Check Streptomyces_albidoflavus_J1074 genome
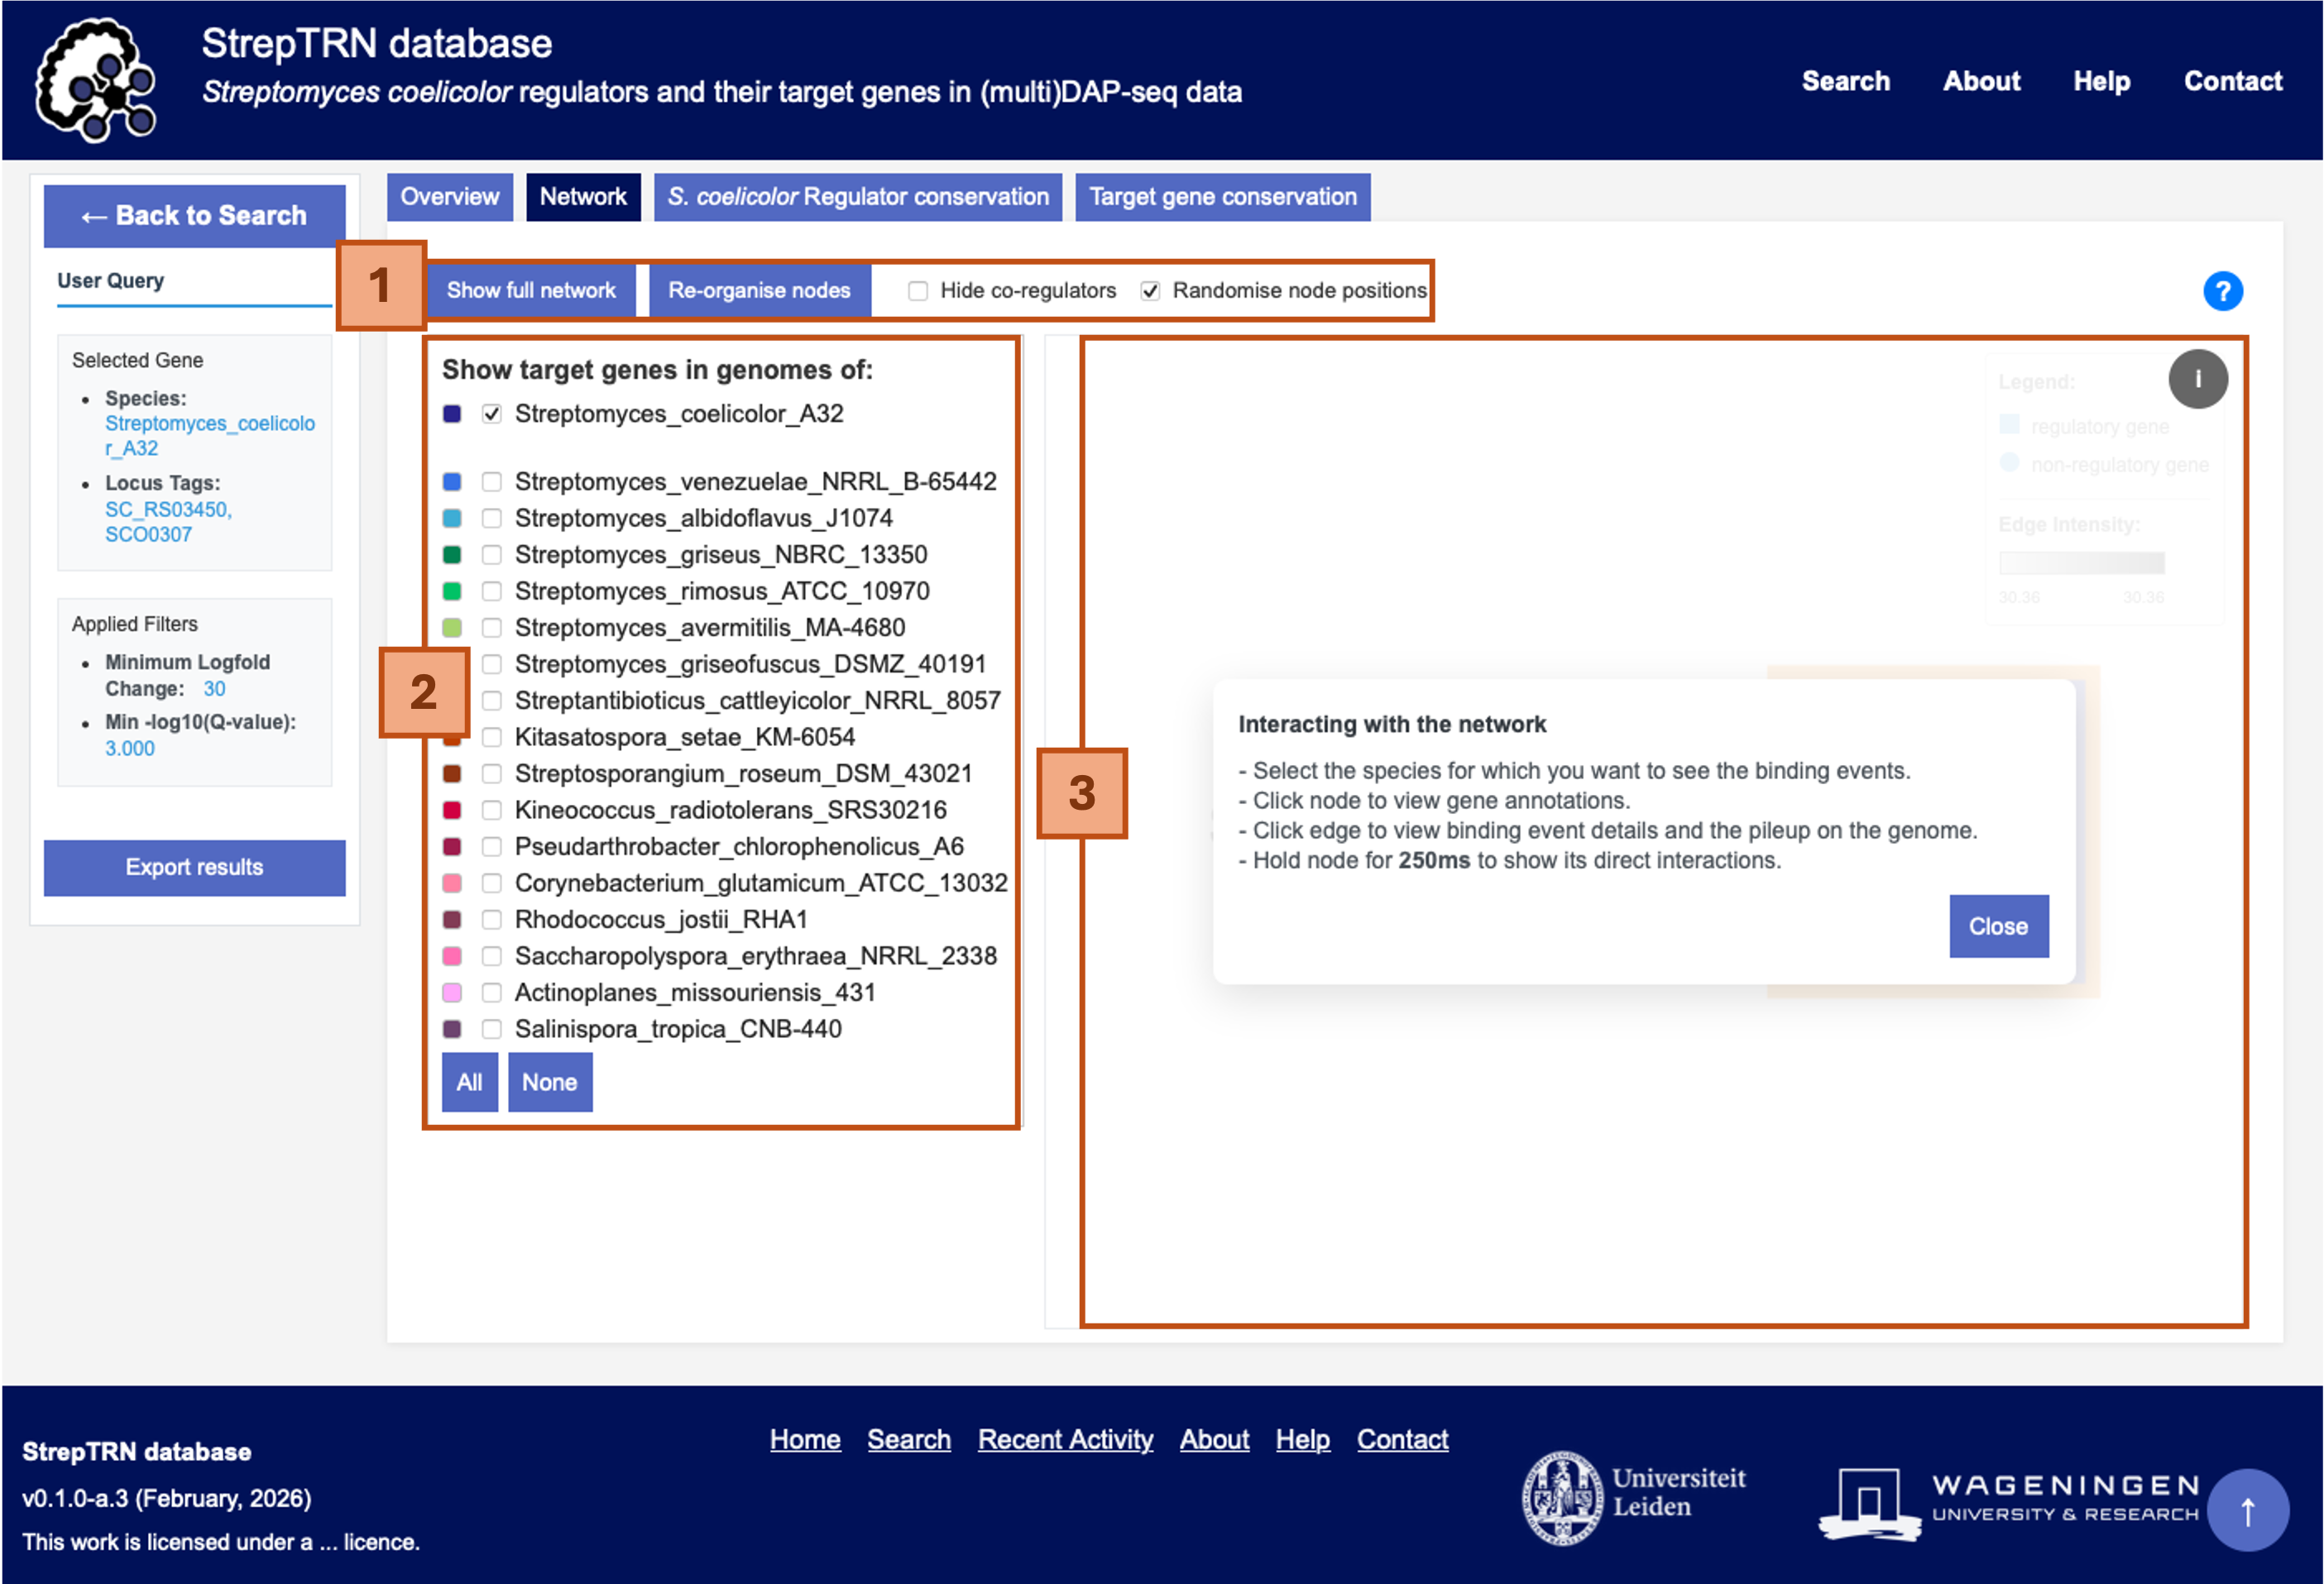This screenshot has height=1584, width=2324. 491,518
